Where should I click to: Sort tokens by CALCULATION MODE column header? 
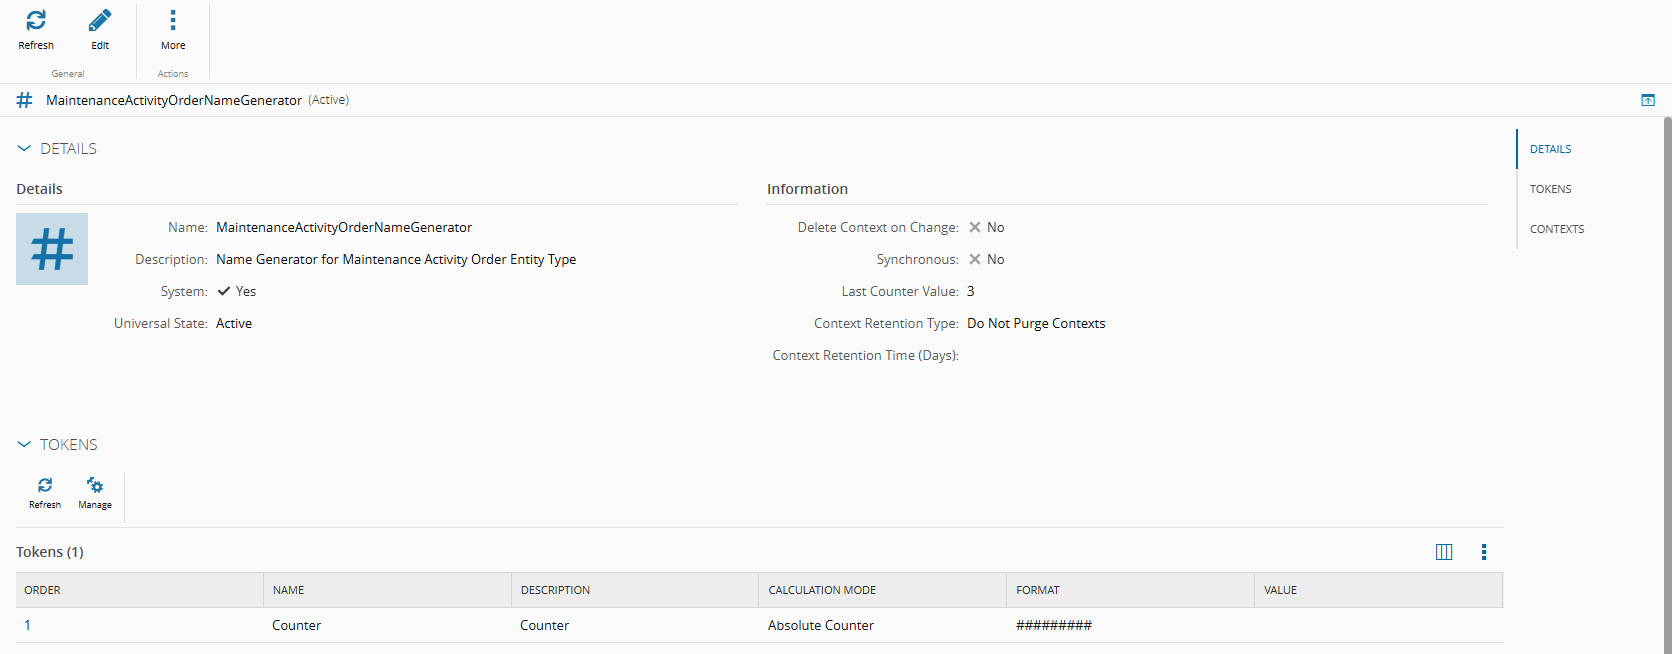click(x=822, y=590)
